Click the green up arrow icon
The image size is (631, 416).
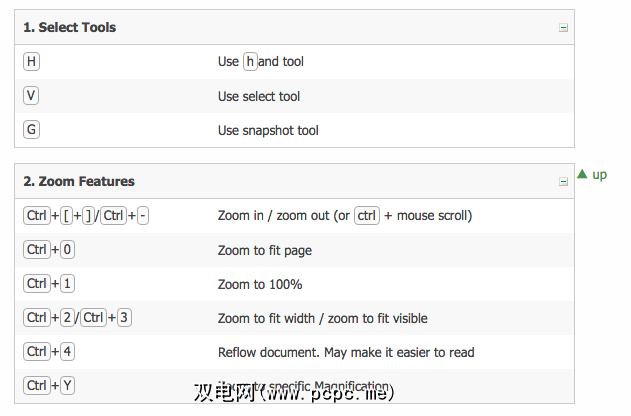tap(582, 174)
